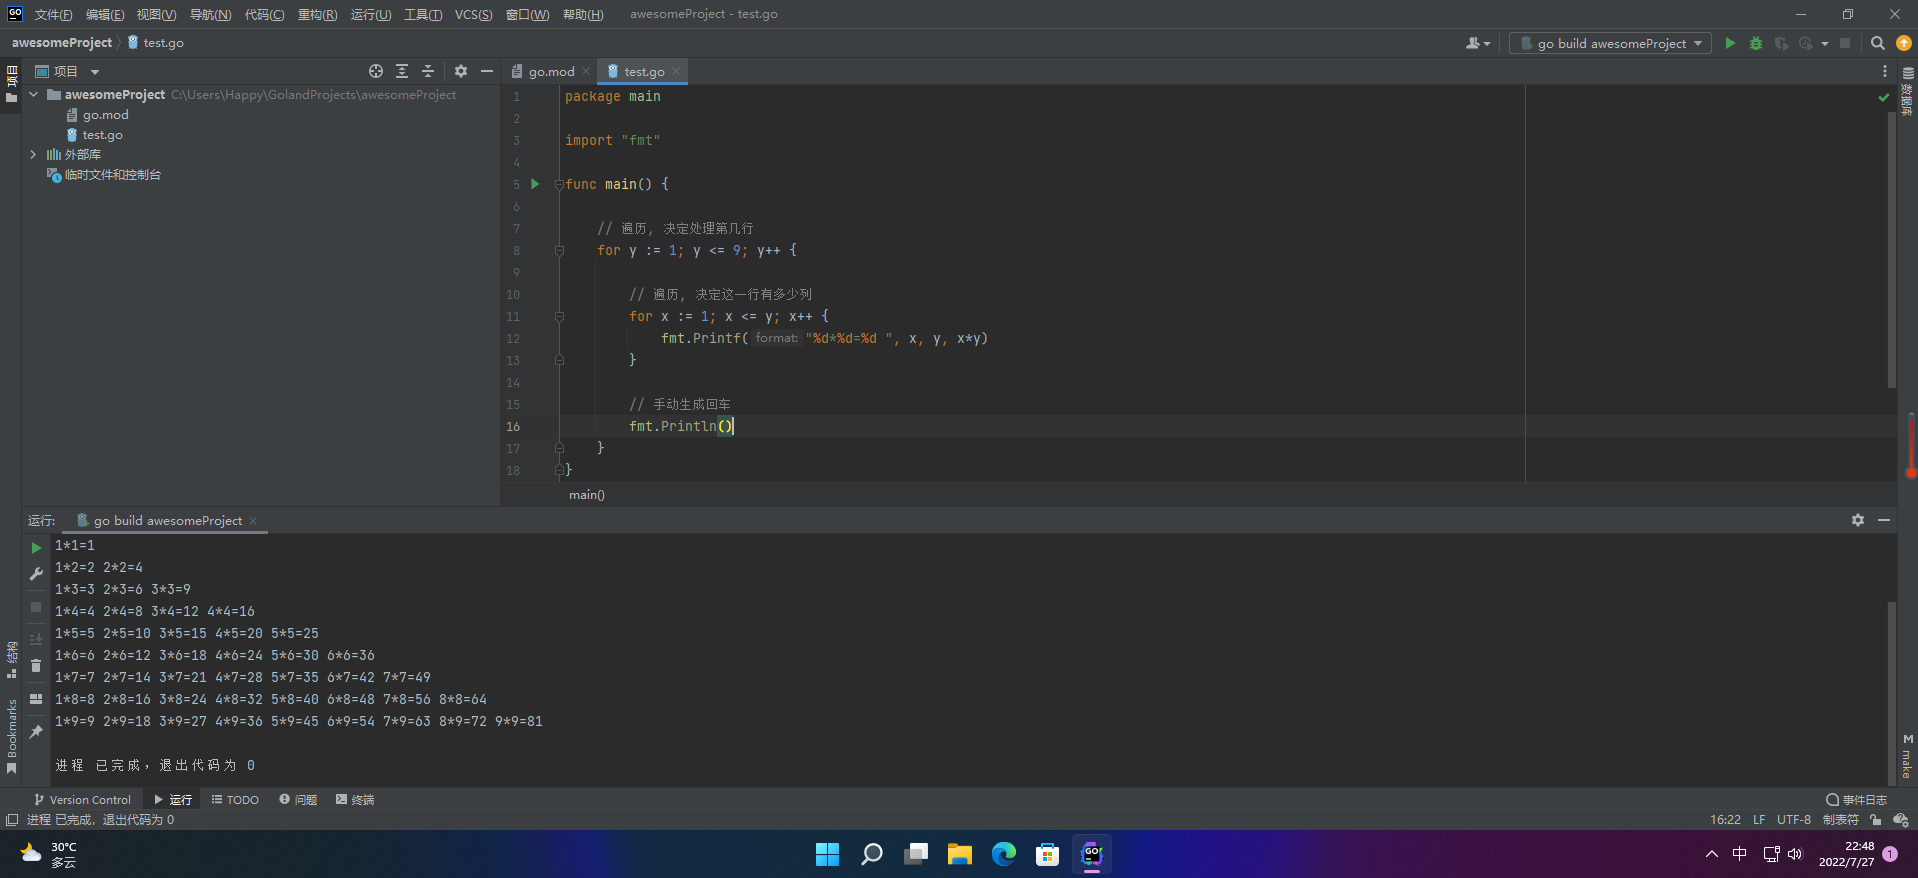Screen dimensions: 1918x878
Task: Open Search Everywhere magnifier
Action: tap(1877, 43)
